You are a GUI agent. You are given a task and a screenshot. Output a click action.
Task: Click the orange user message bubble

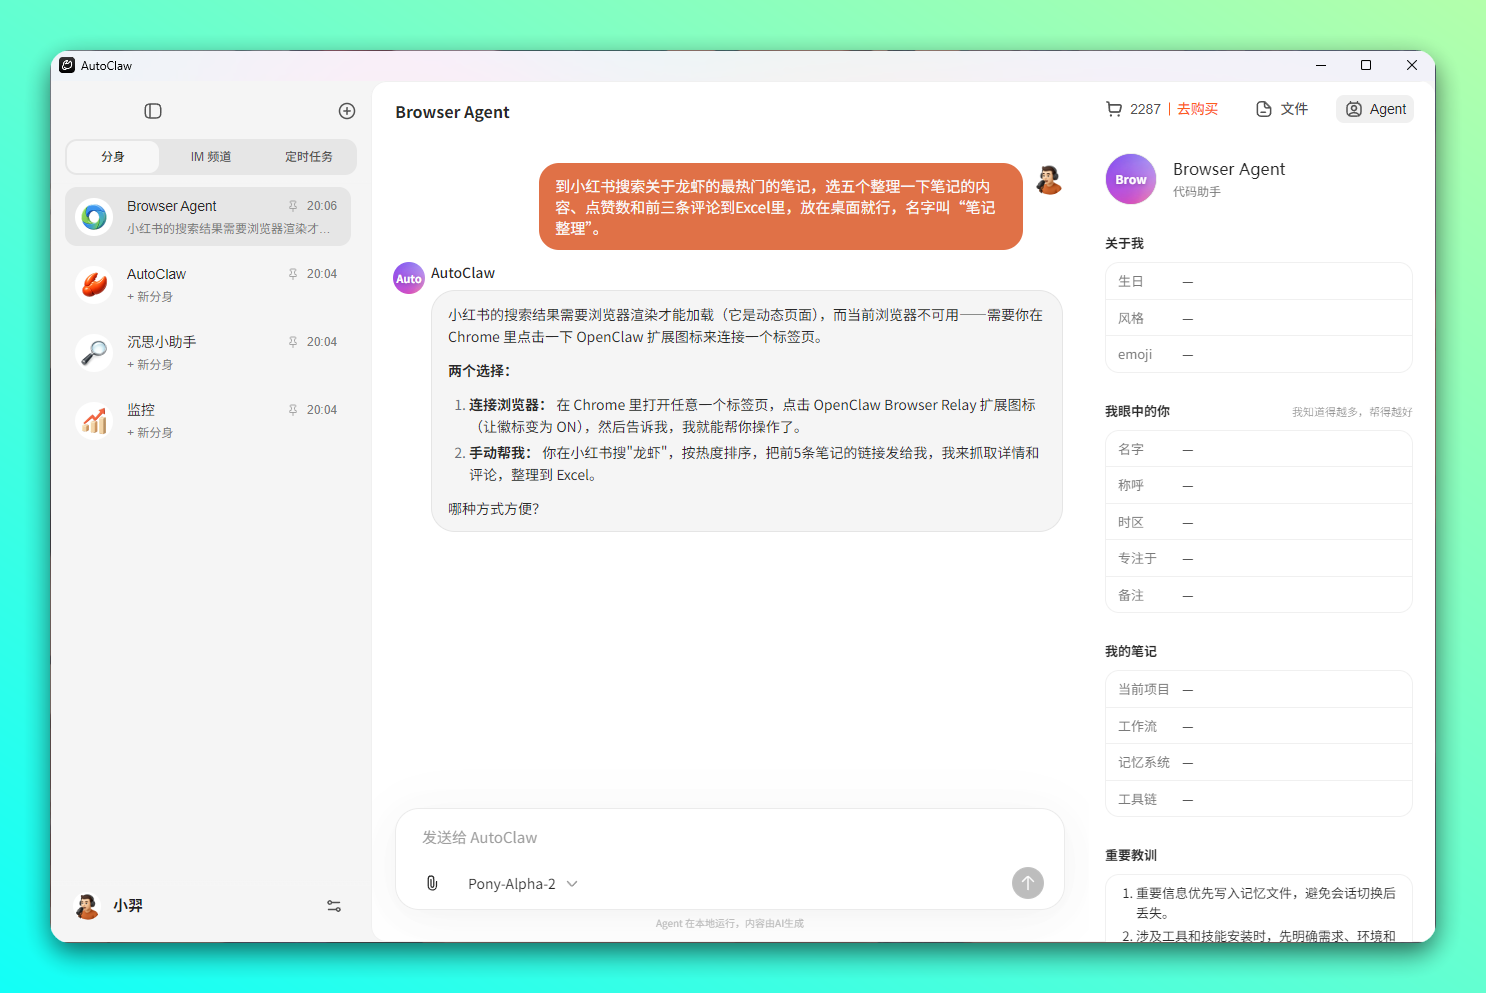[781, 207]
